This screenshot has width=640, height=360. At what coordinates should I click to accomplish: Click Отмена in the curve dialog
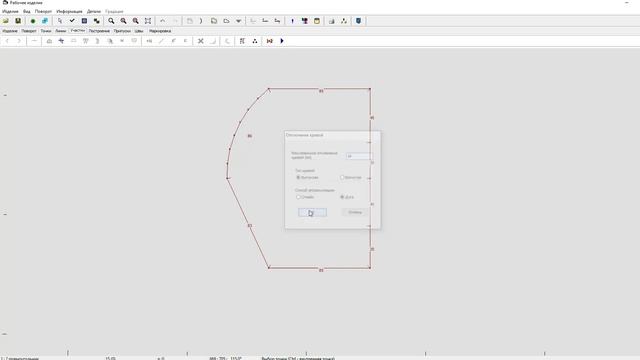point(355,212)
